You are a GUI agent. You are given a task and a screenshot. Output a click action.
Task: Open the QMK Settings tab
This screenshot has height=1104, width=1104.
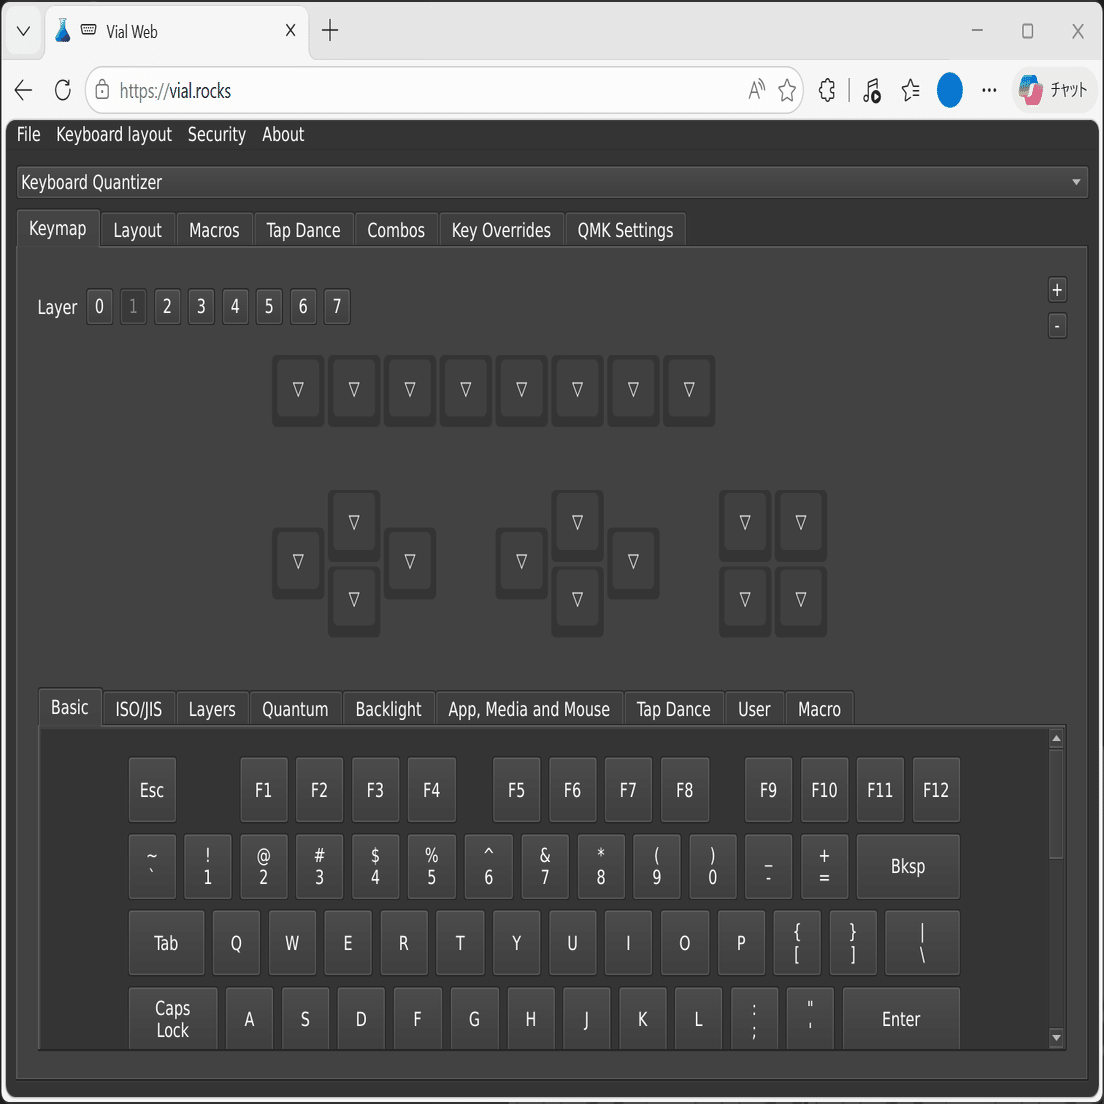(x=625, y=230)
